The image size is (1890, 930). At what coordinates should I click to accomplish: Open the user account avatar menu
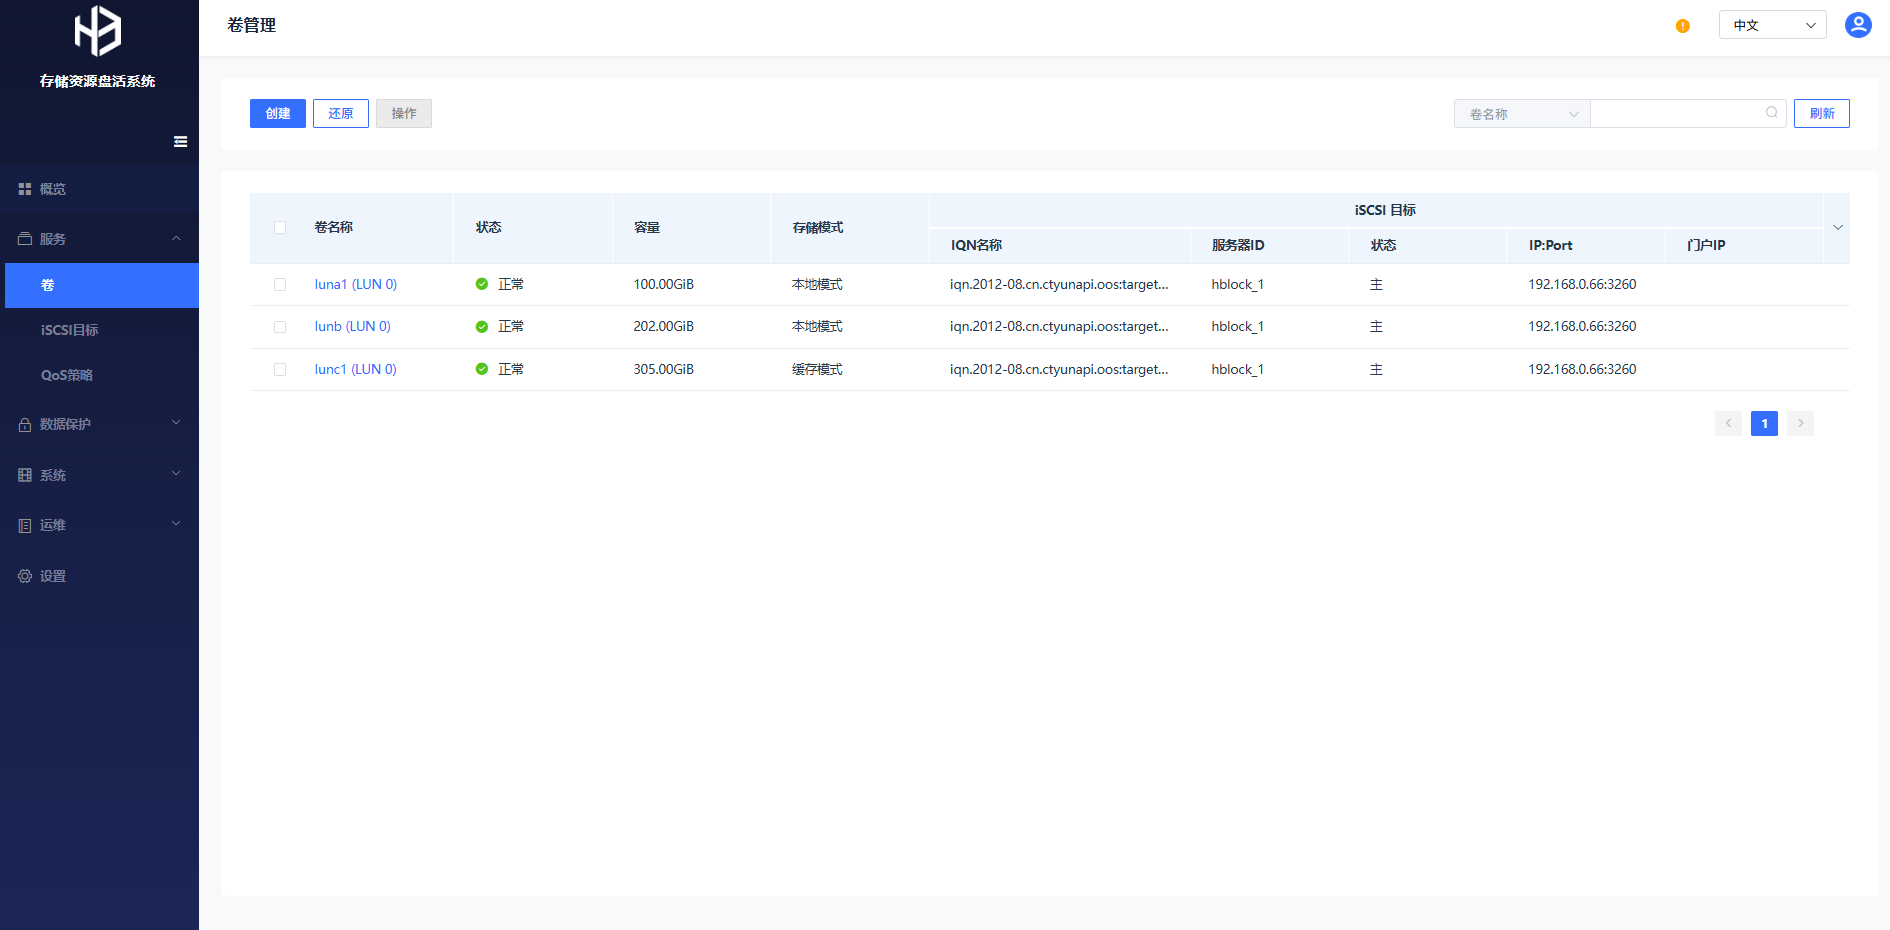tap(1858, 25)
